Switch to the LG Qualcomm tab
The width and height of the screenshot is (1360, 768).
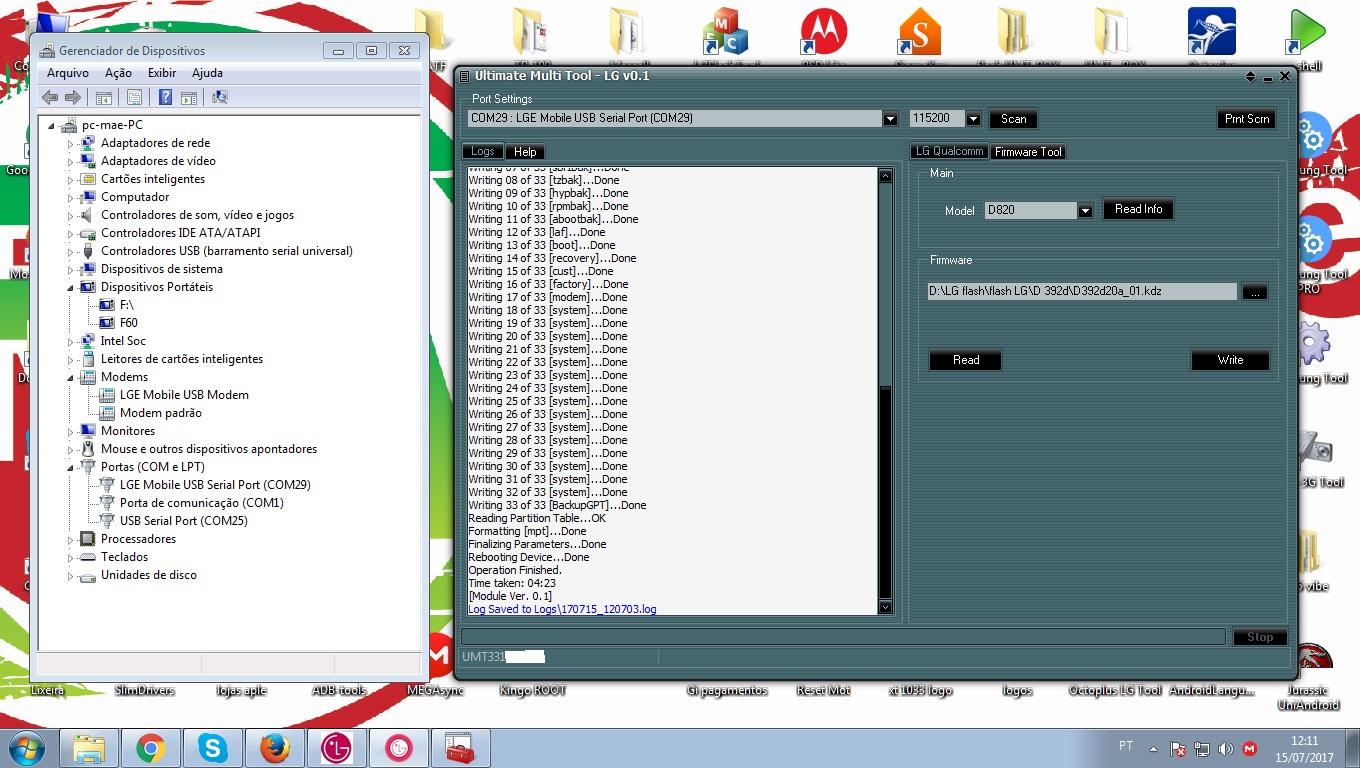click(949, 151)
